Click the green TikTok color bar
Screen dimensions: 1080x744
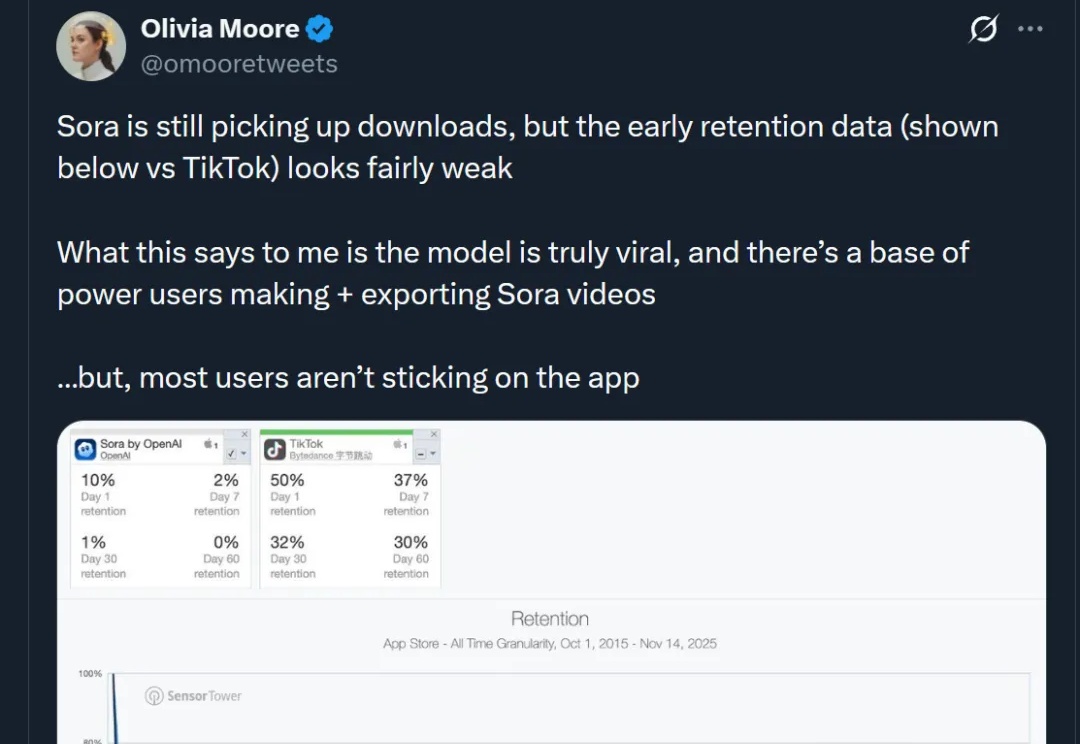point(335,432)
